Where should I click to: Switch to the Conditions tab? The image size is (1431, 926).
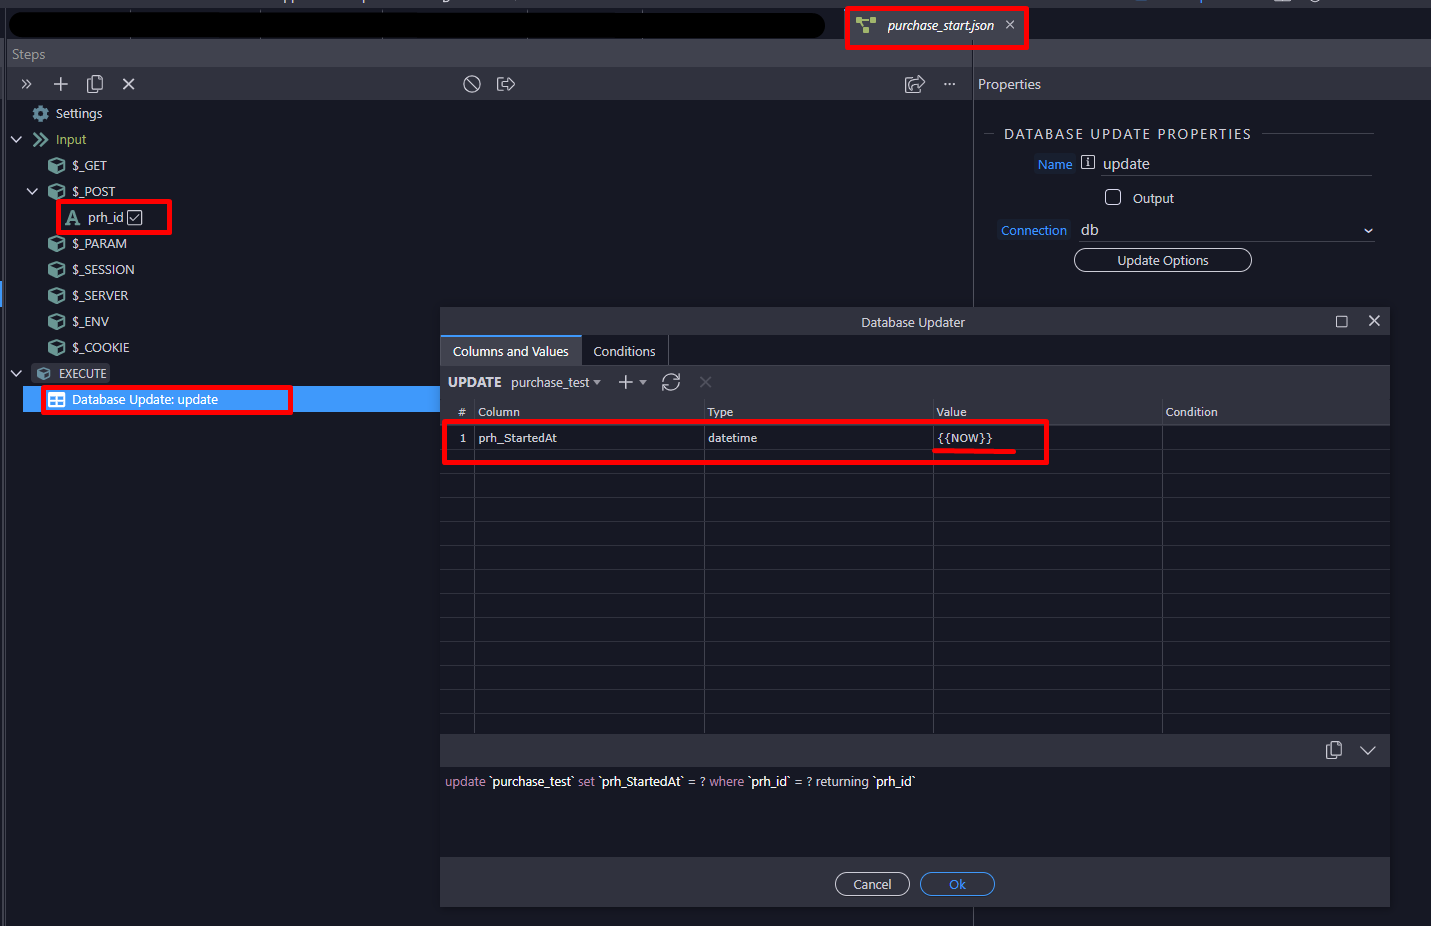click(624, 352)
